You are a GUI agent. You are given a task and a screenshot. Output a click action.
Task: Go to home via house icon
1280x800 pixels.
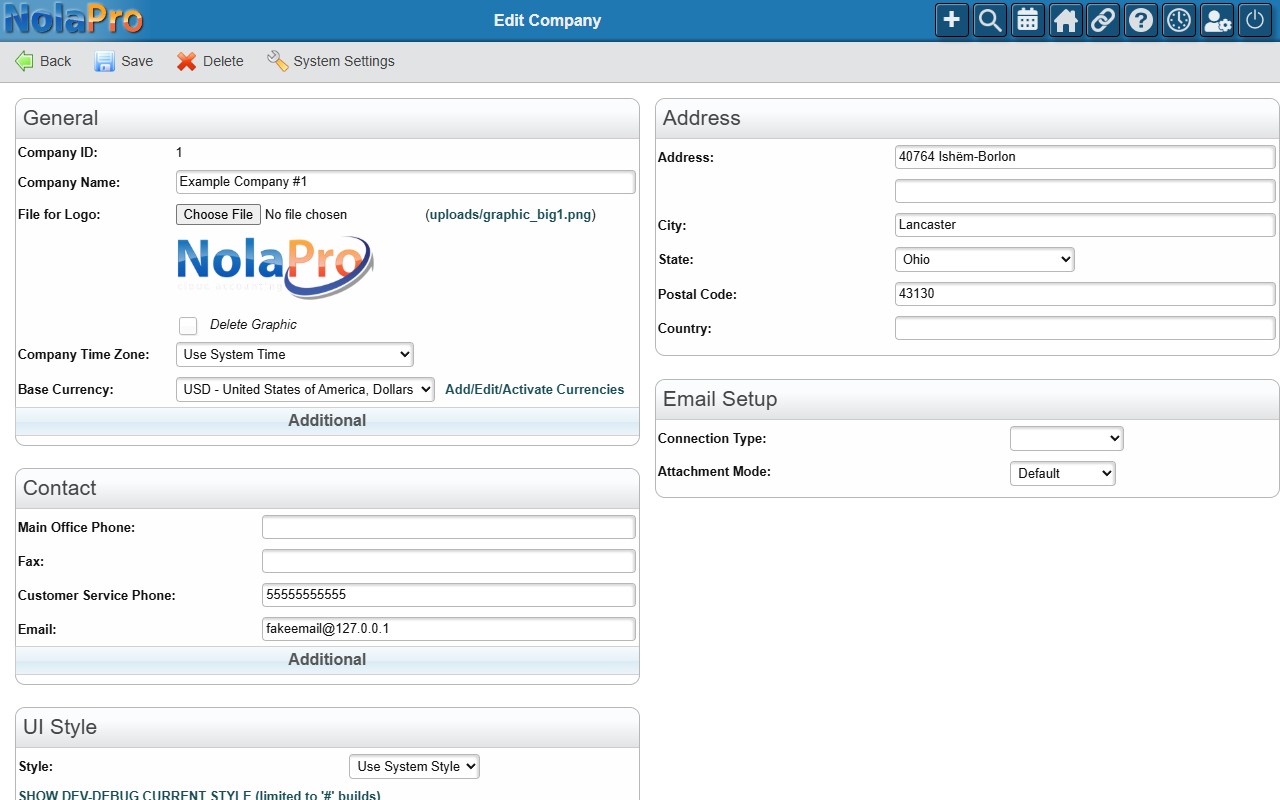coord(1066,20)
